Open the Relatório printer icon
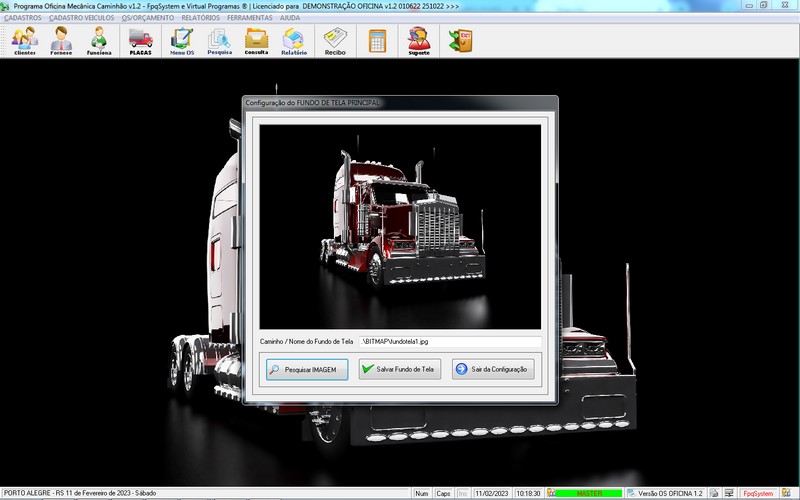The width and height of the screenshot is (800, 500). click(x=294, y=40)
